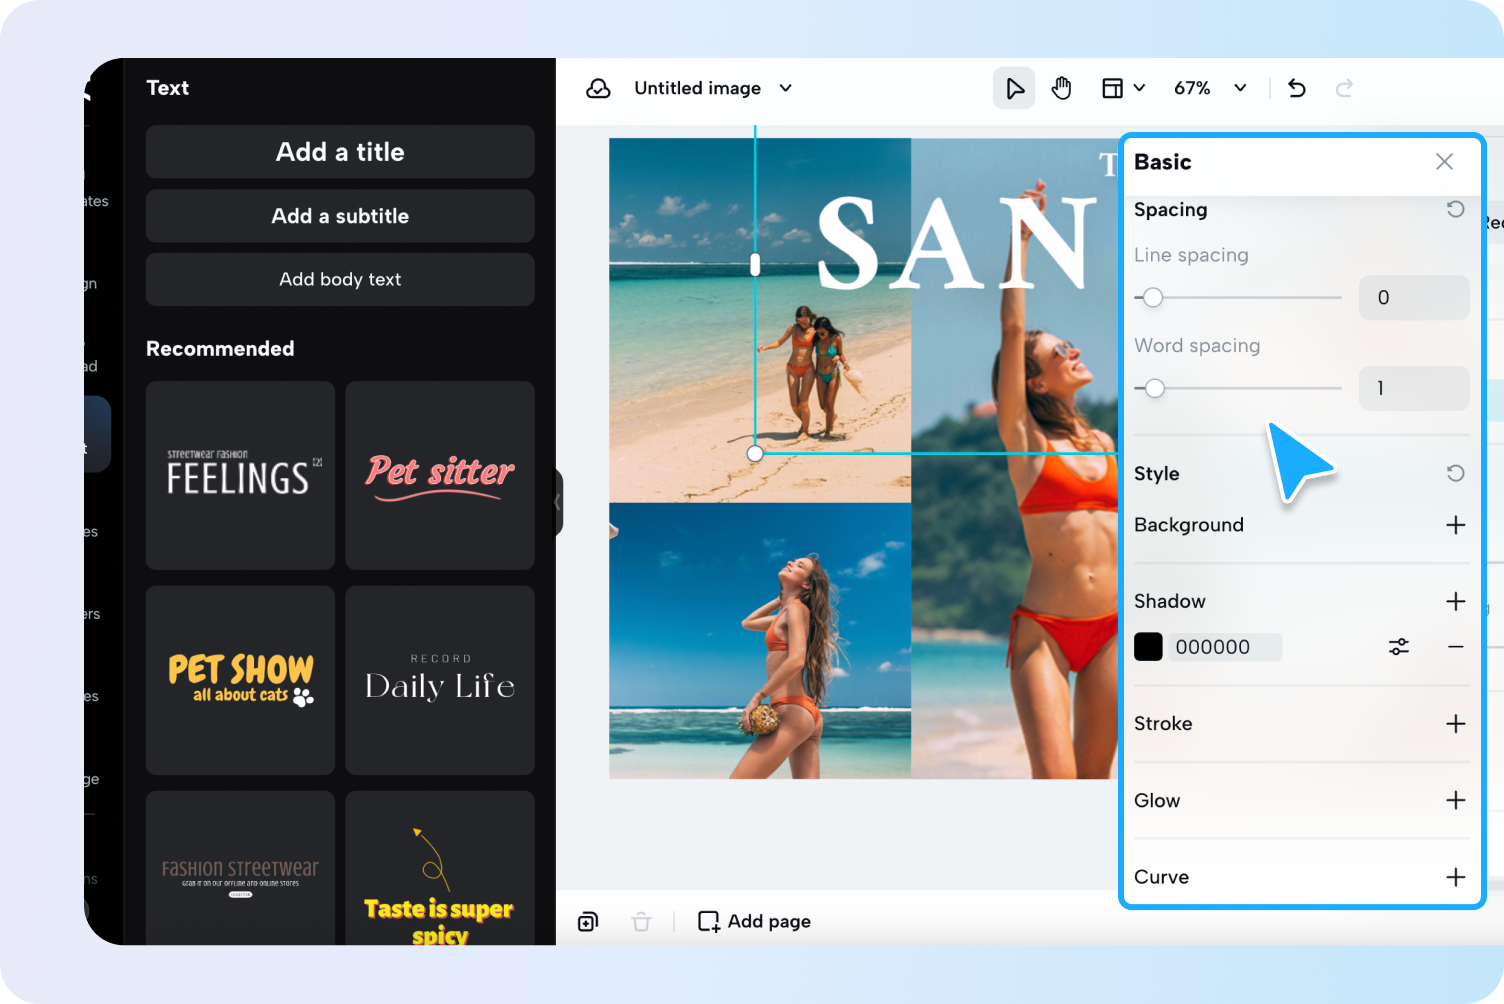Viewport: 1504px width, 1004px height.
Task: Add a Stroke effect
Action: tap(1456, 724)
